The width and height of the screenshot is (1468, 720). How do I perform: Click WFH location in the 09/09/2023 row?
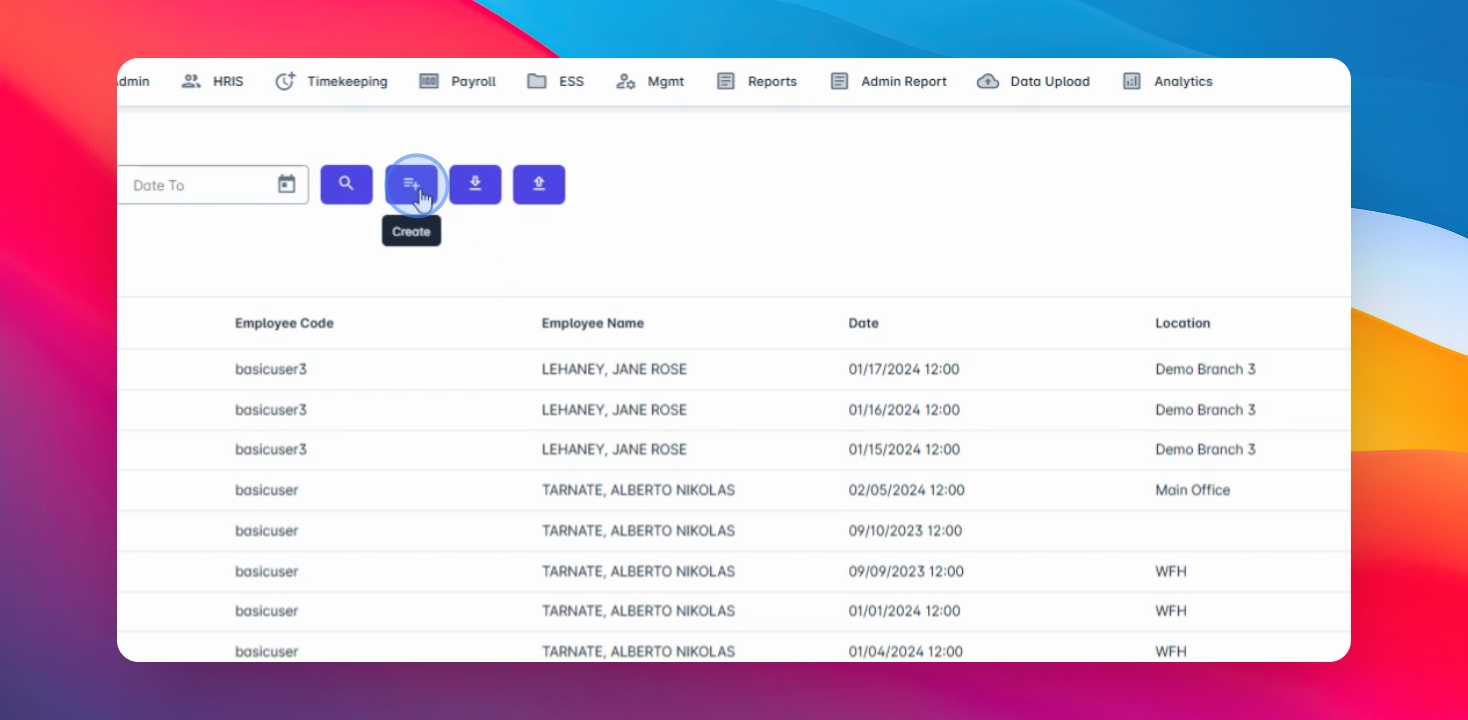tap(1171, 572)
